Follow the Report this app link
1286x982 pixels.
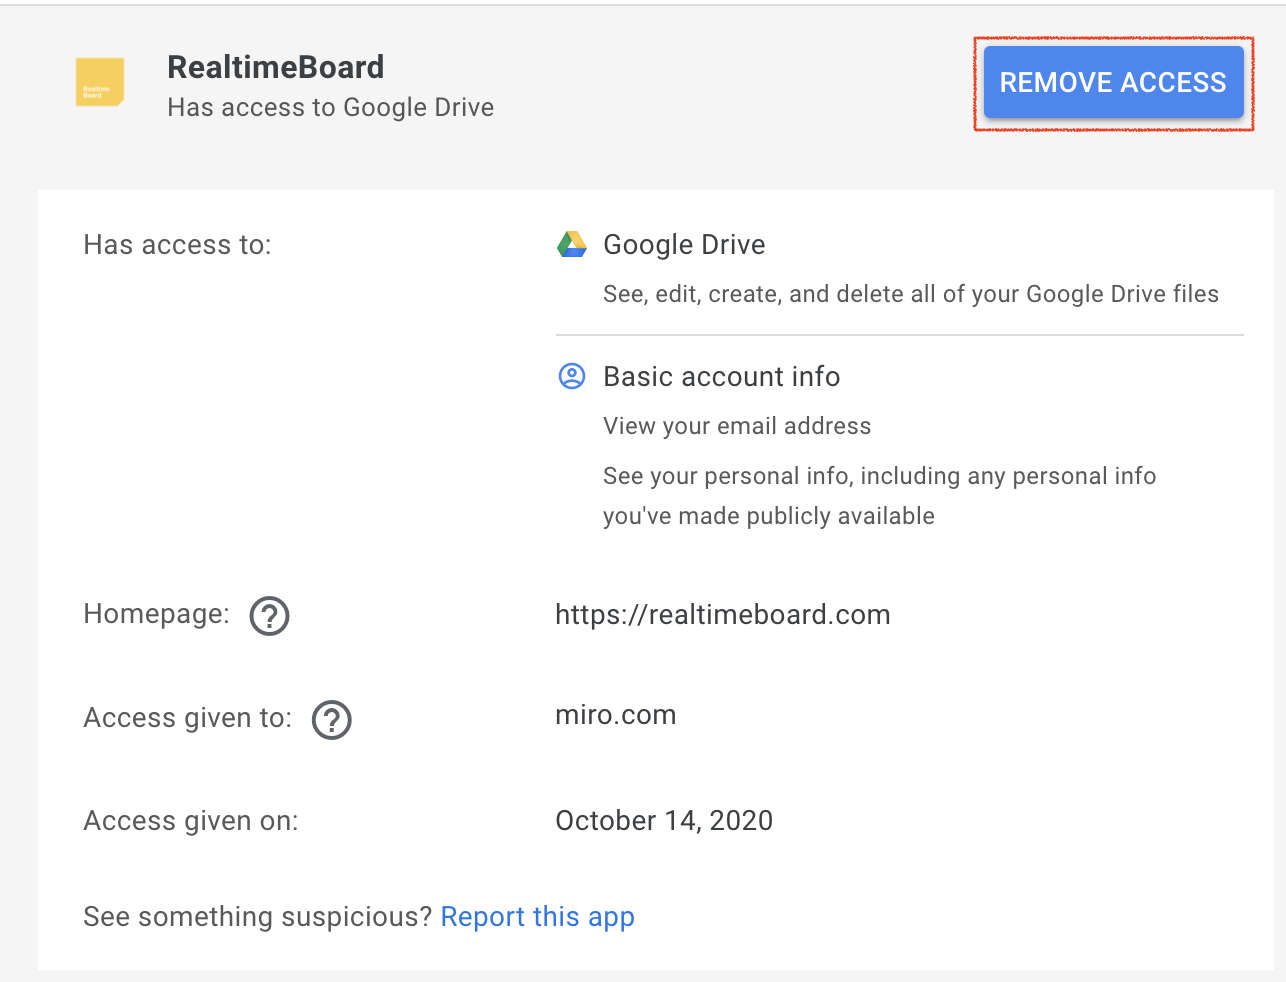coord(537,917)
